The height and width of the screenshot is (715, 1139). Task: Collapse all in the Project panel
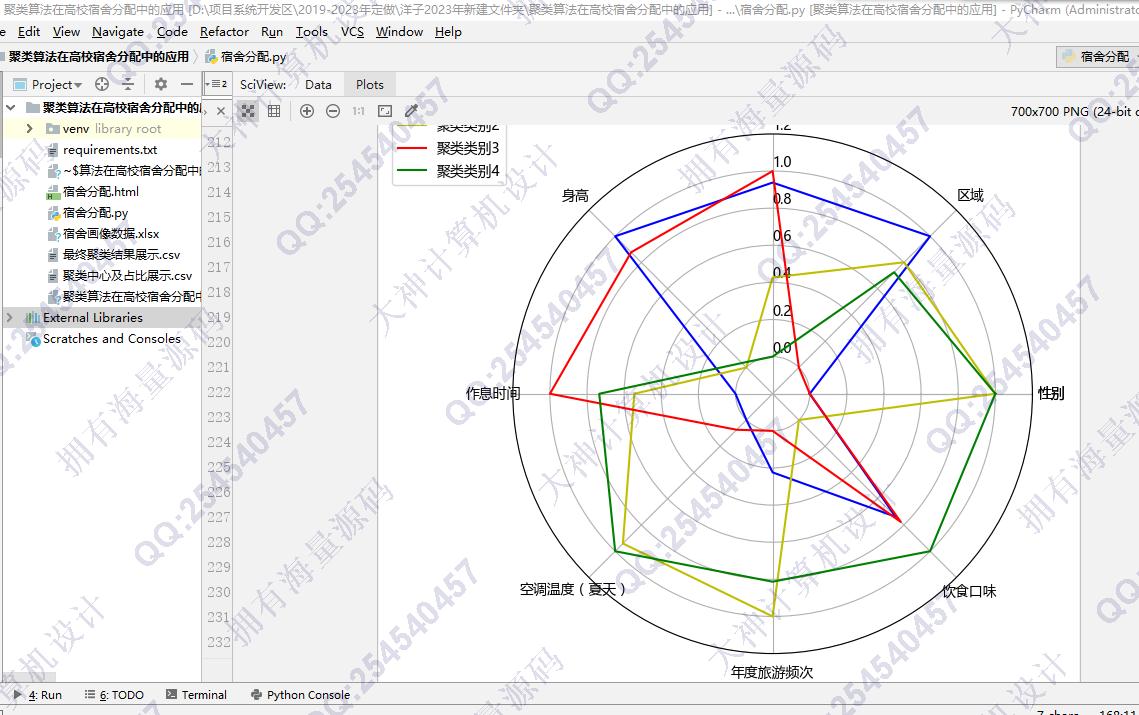point(128,85)
